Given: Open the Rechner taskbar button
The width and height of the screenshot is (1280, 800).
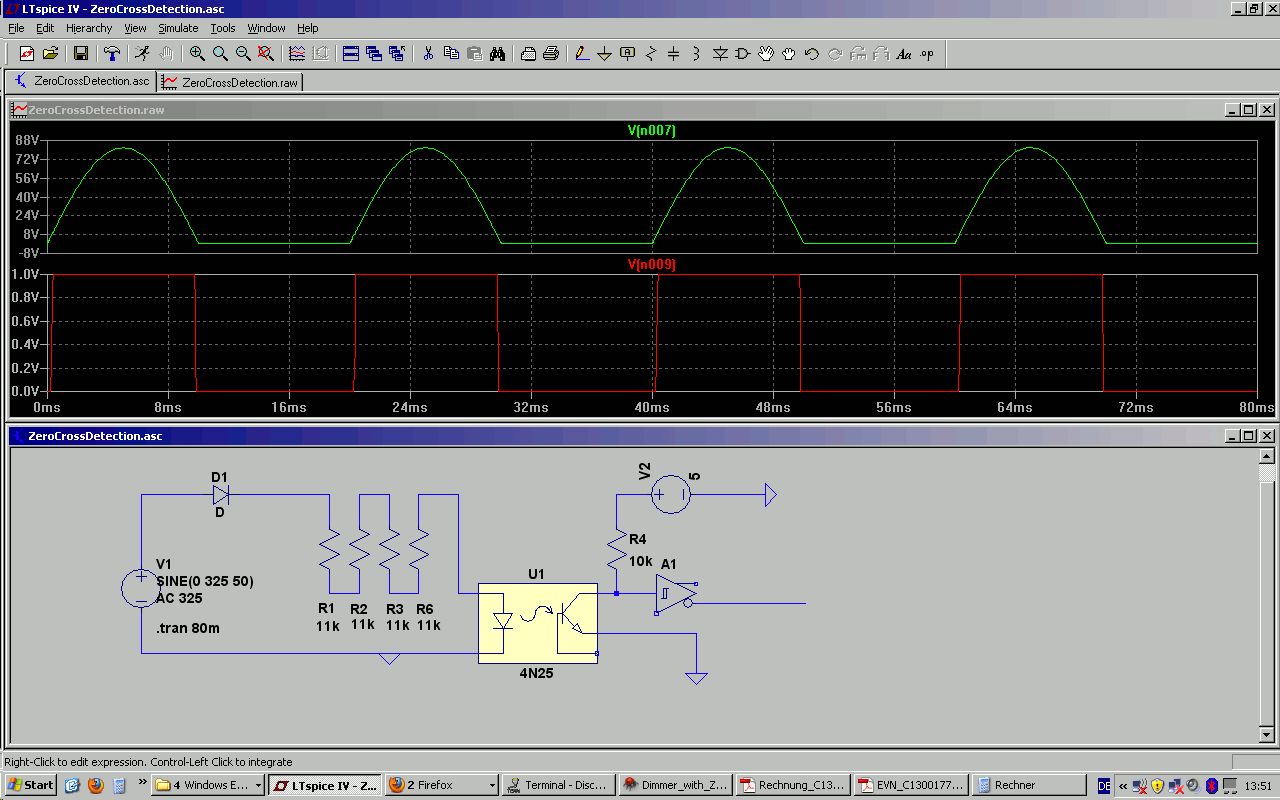Looking at the screenshot, I should [1013, 785].
